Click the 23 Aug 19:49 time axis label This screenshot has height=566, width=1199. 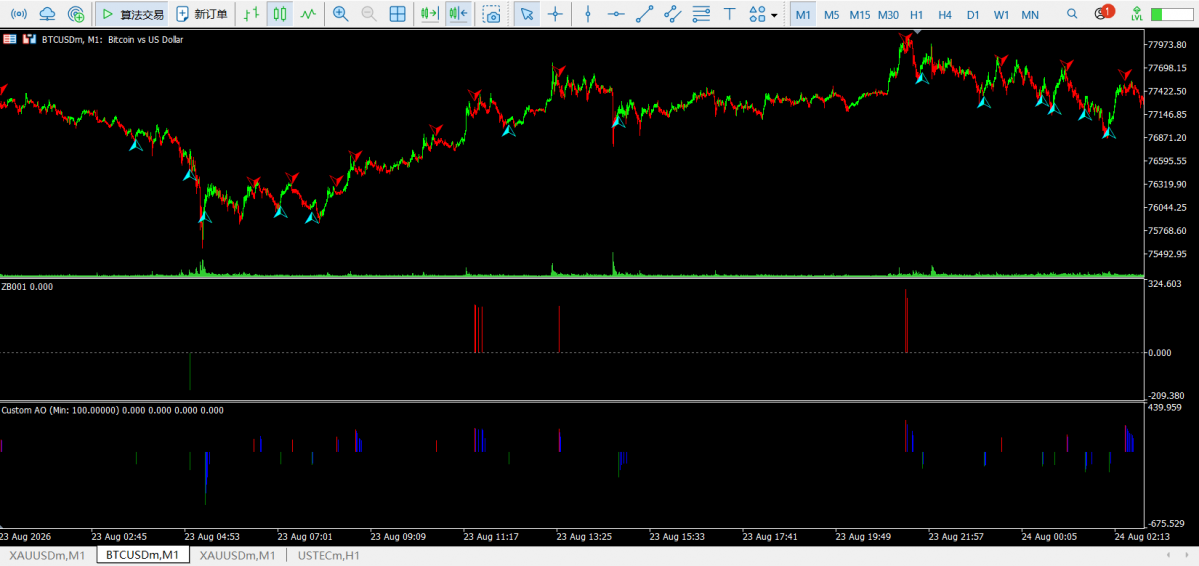coord(863,537)
